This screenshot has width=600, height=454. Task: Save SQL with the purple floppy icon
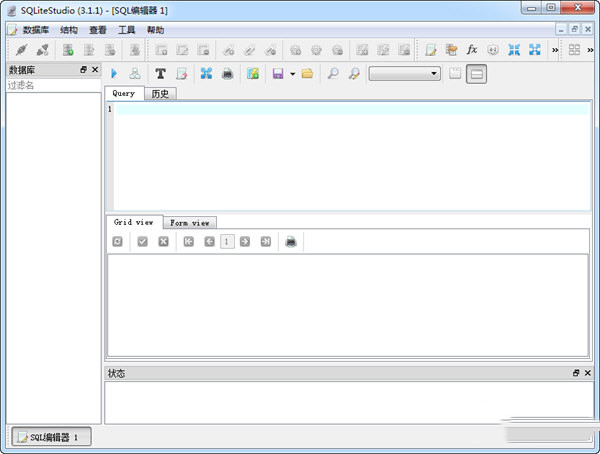click(x=278, y=73)
